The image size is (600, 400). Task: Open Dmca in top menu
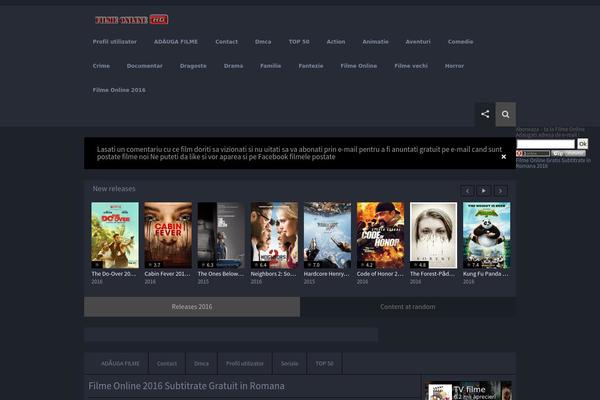[x=263, y=42]
